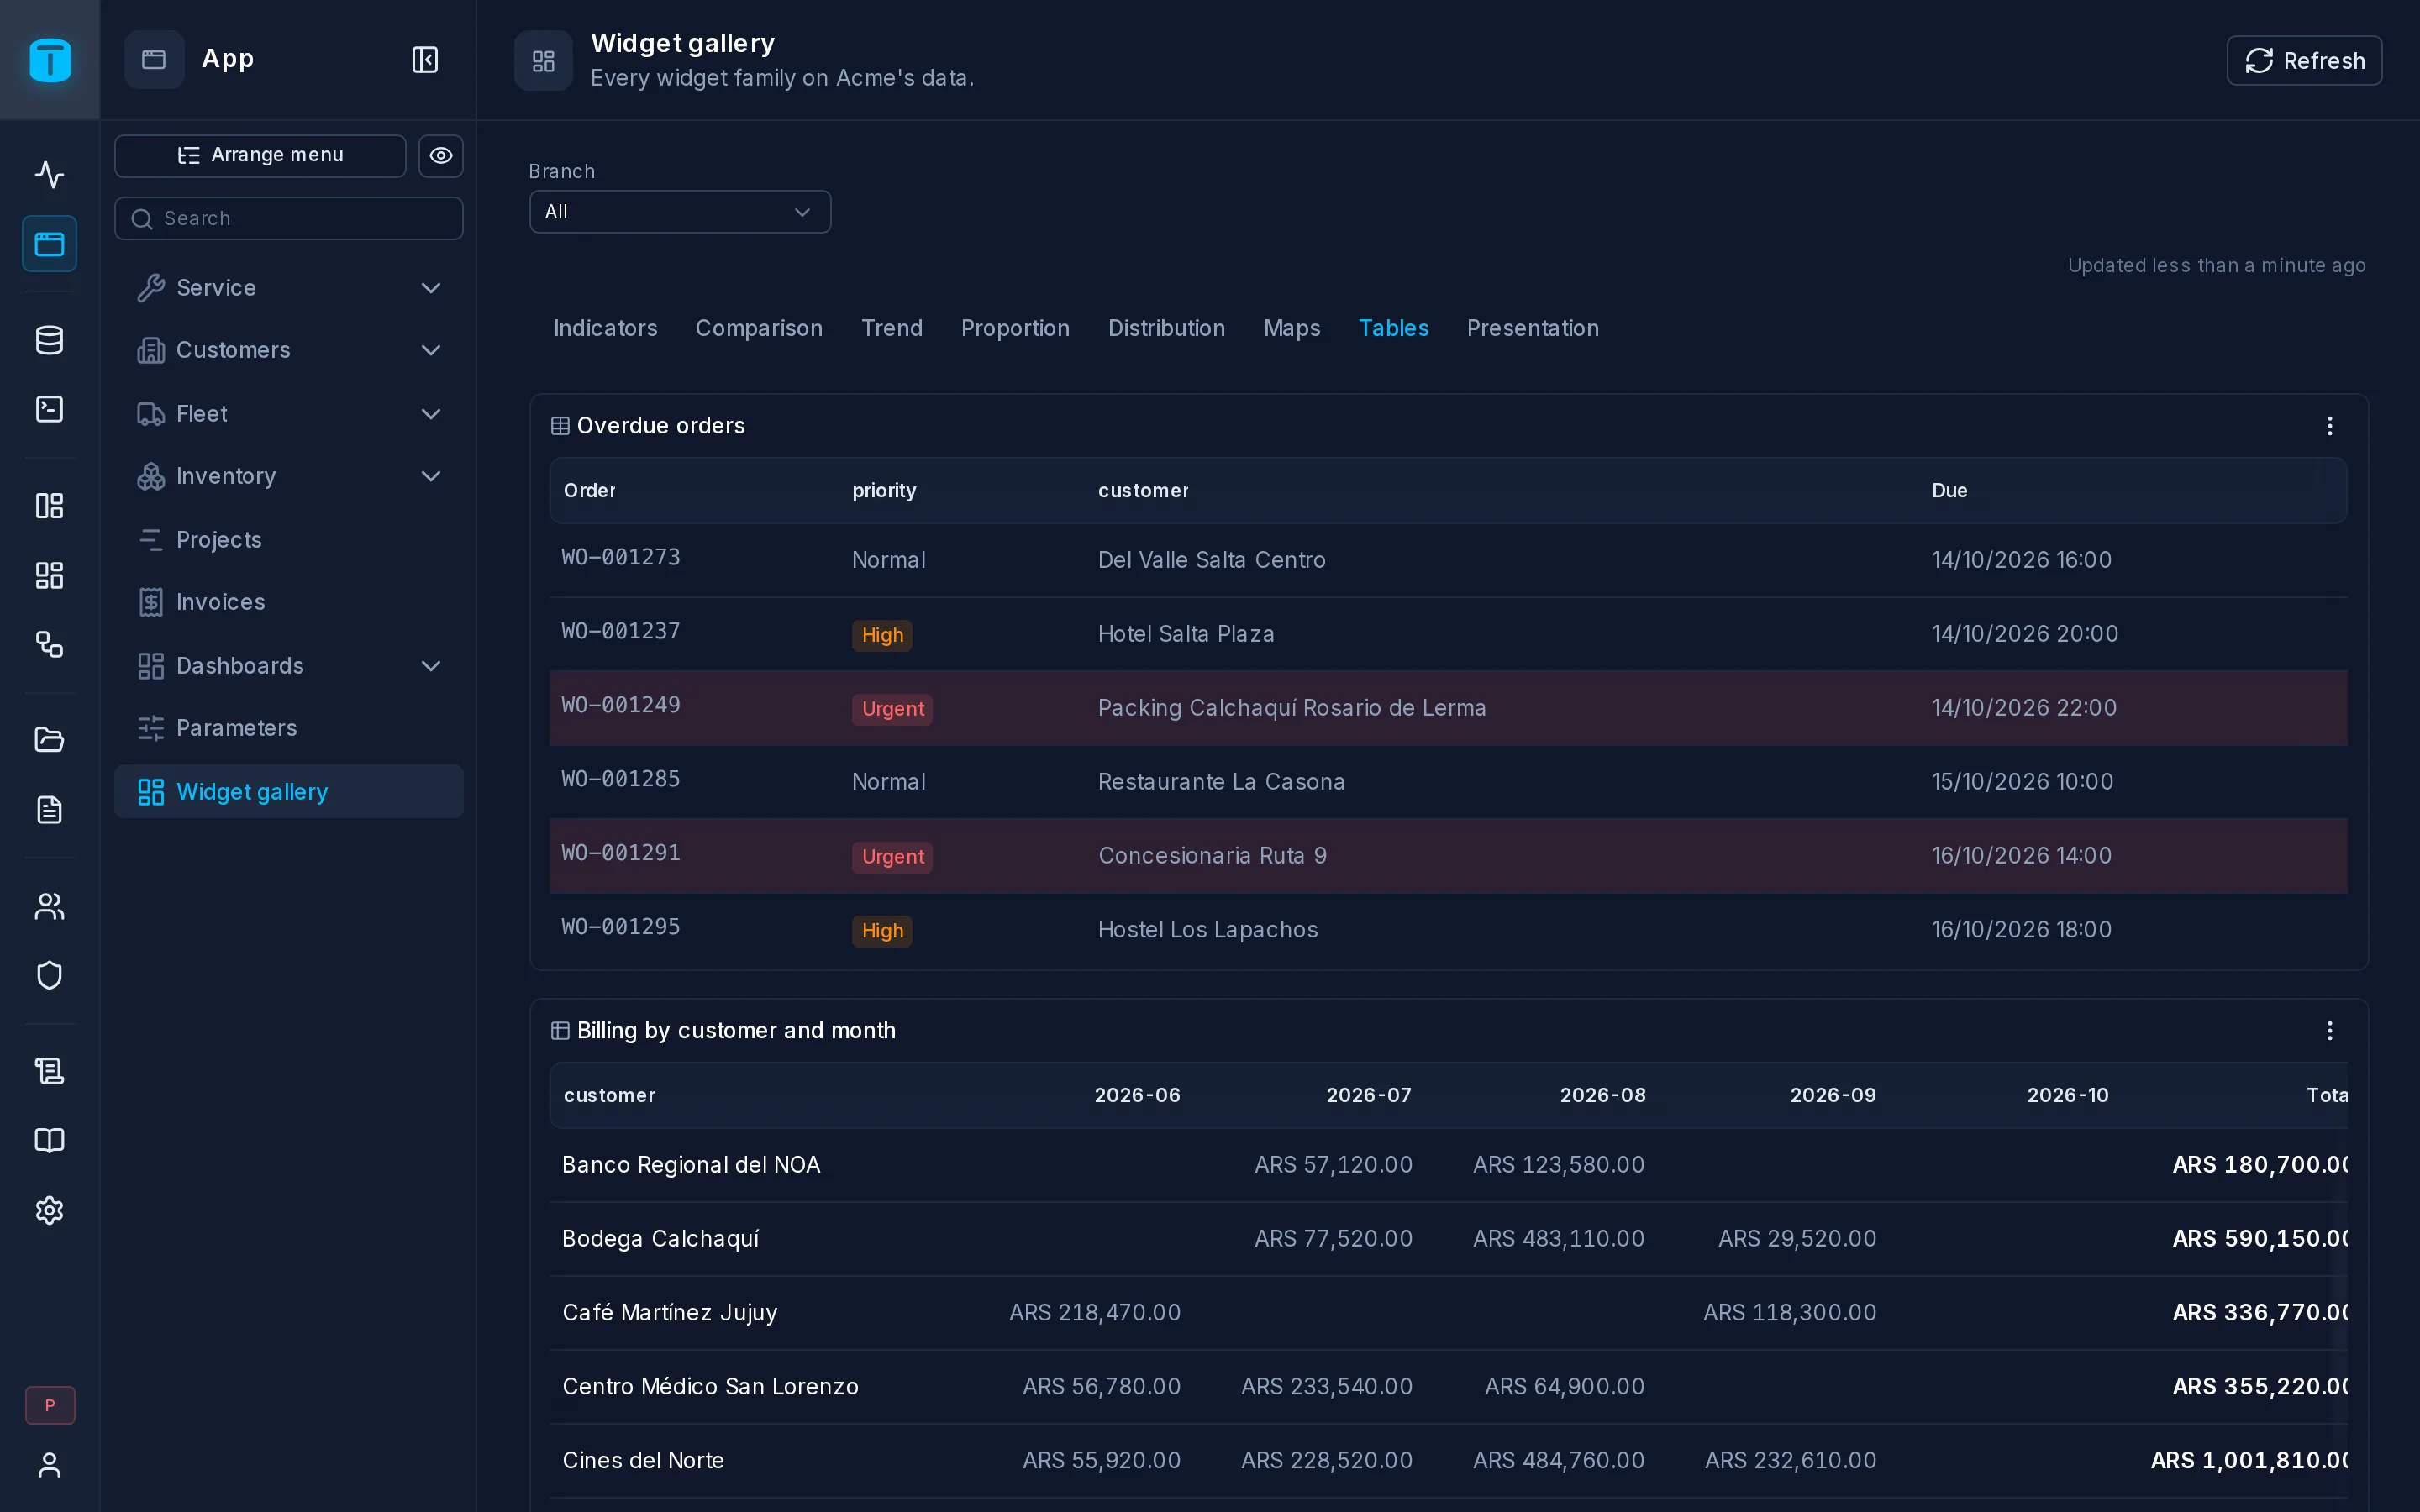2420x1512 pixels.
Task: Click the sidebar Search field
Action: coord(289,218)
